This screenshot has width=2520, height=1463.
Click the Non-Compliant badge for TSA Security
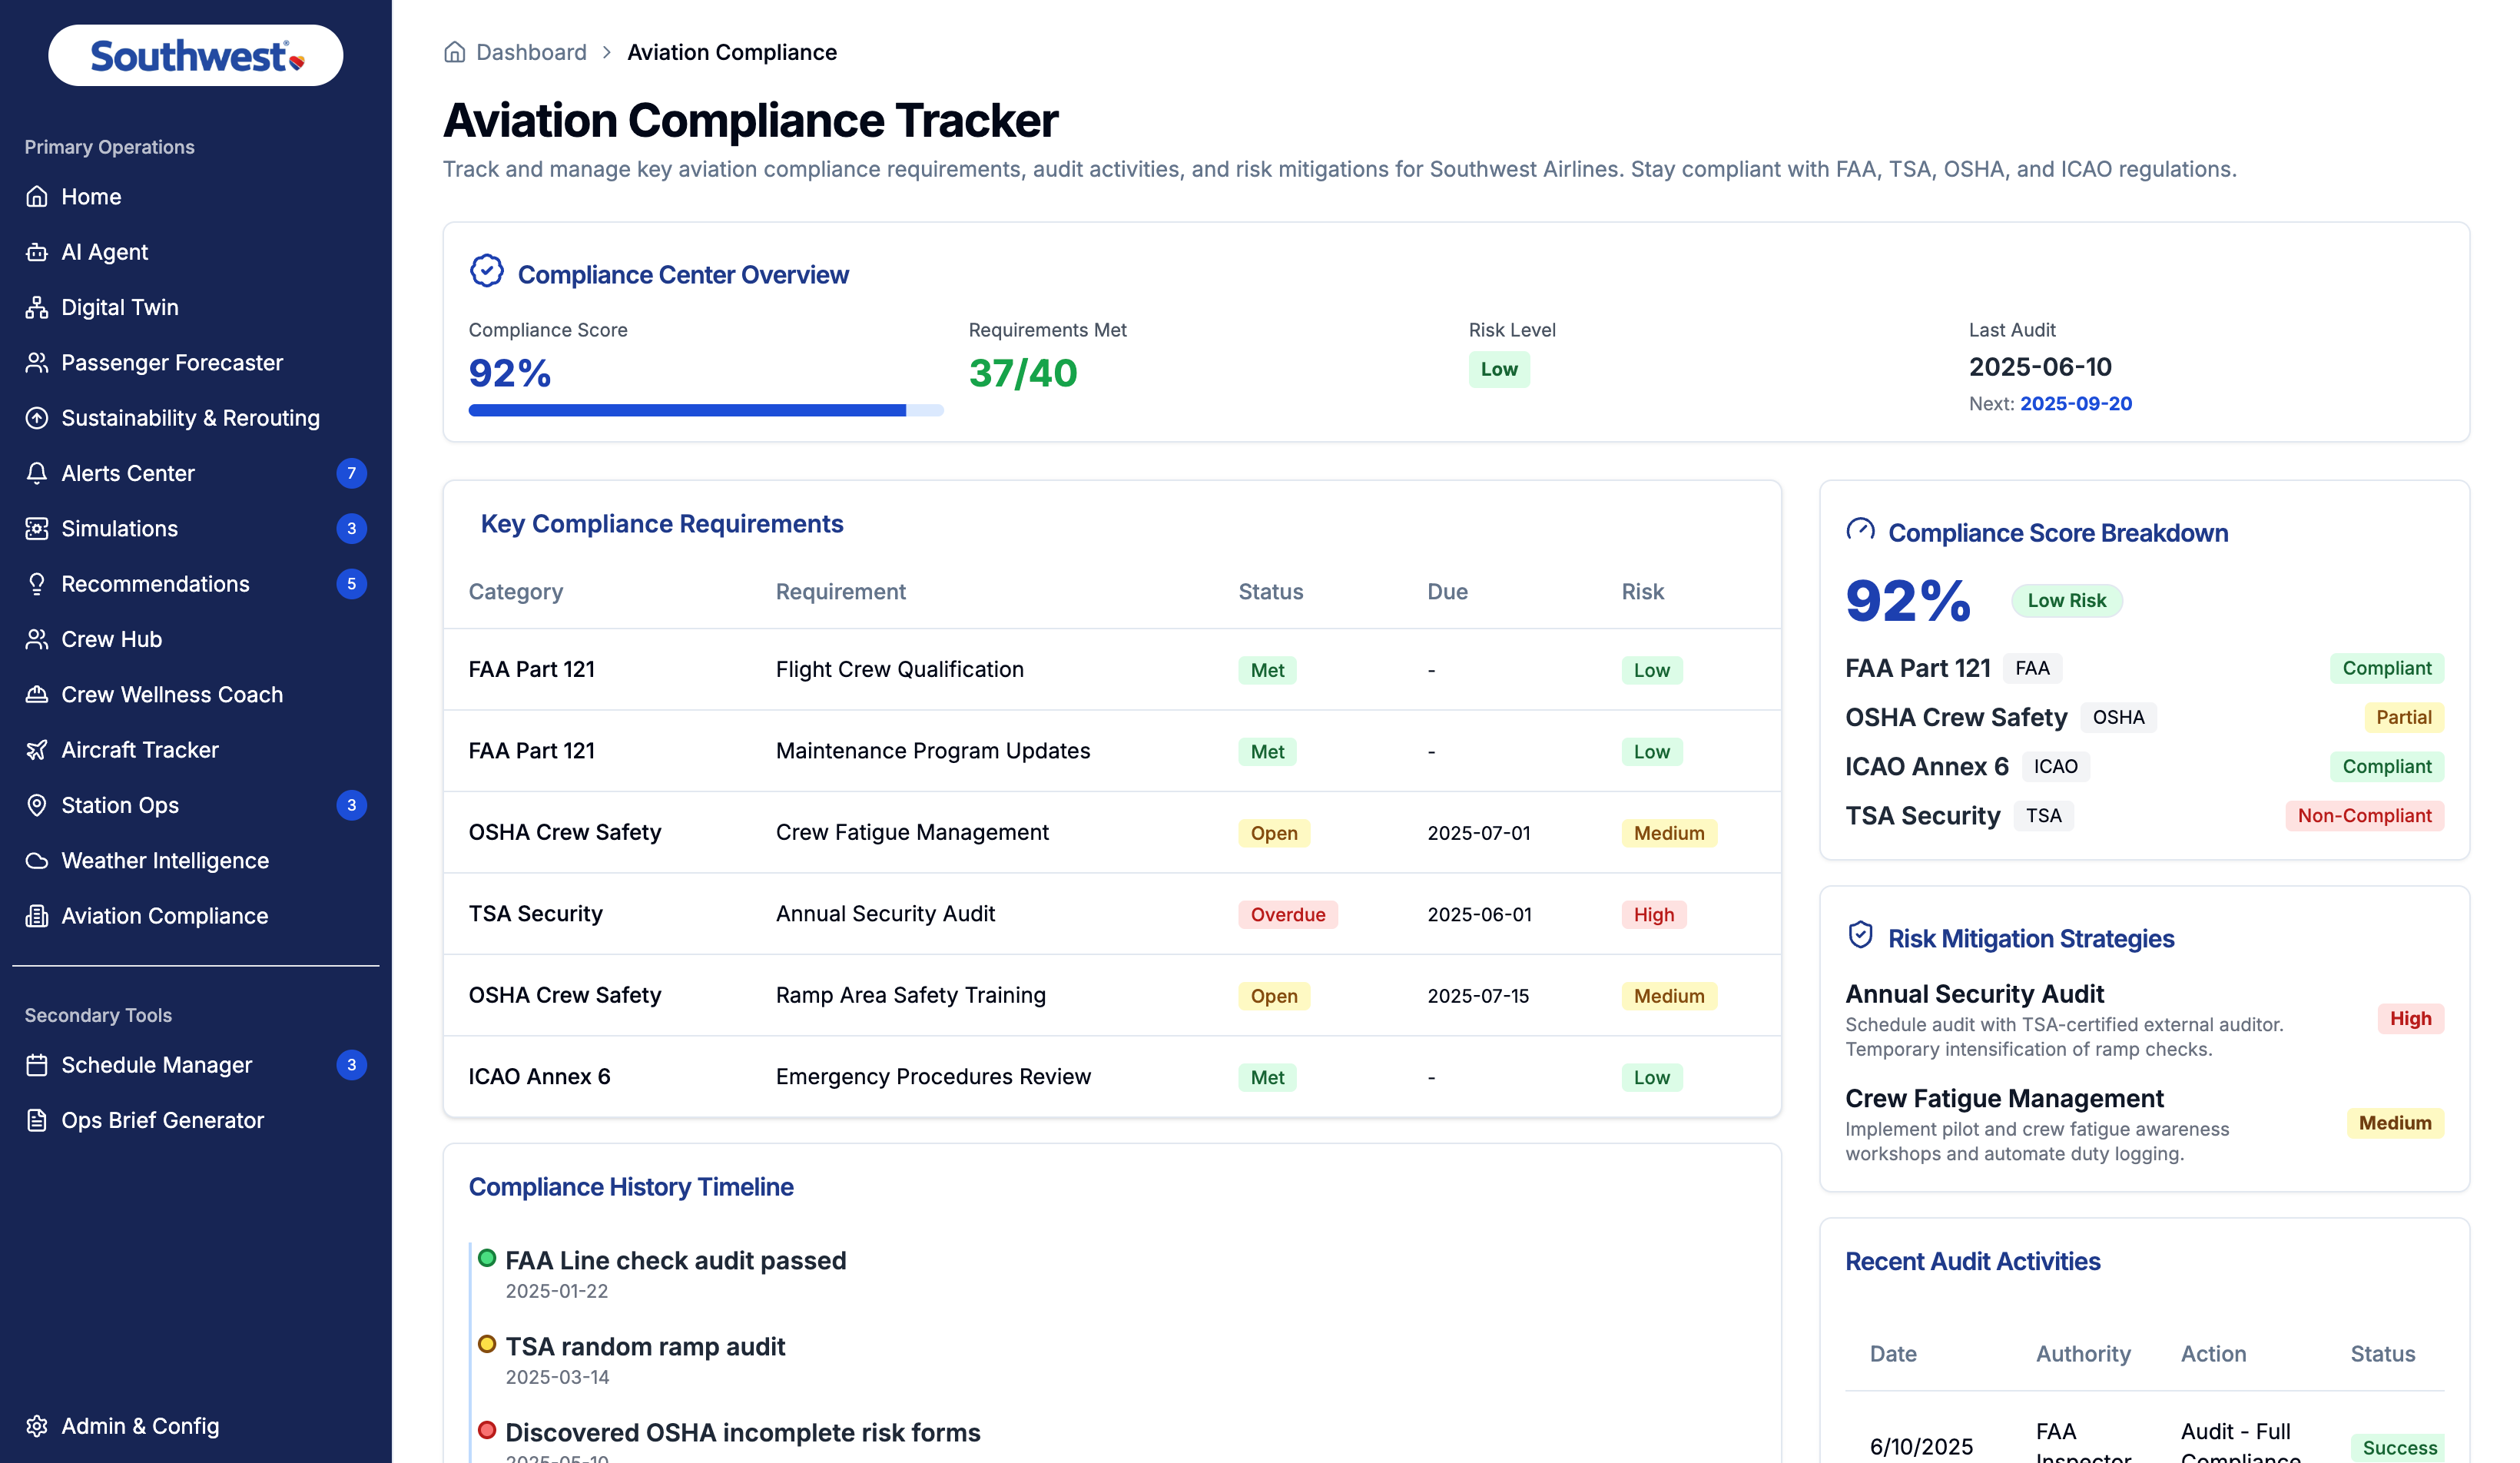[x=2364, y=816]
